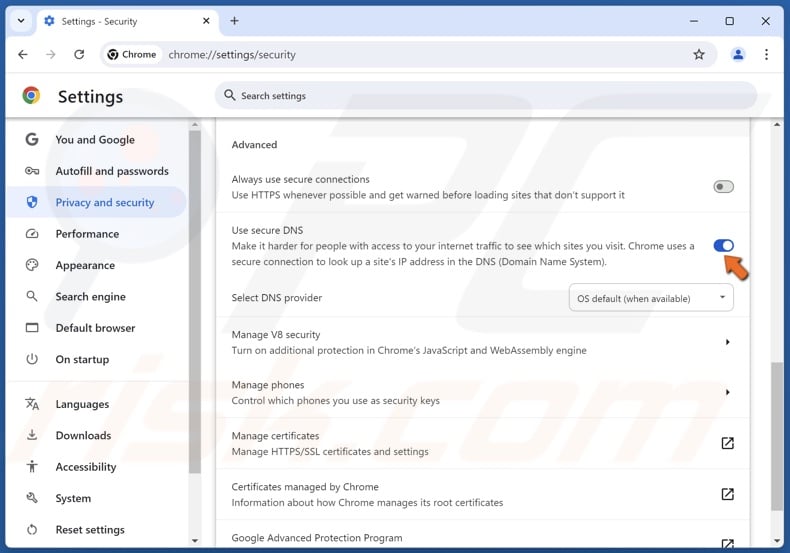The height and width of the screenshot is (553, 790).
Task: Click the Downloads arrow icon
Action: pos(32,435)
